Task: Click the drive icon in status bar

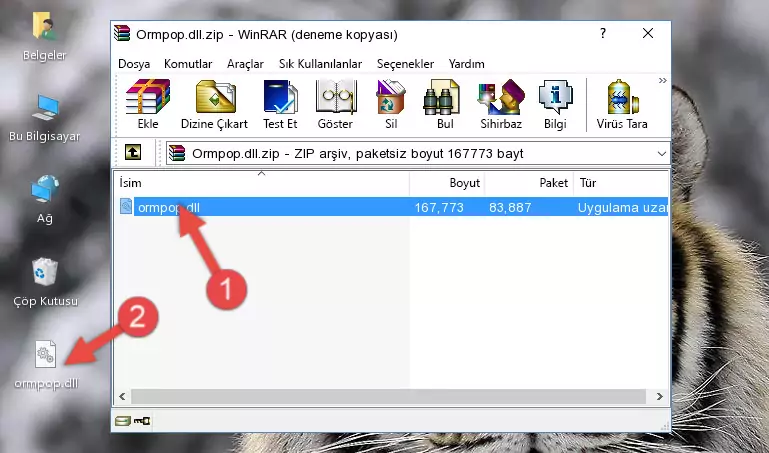Action: [123, 421]
